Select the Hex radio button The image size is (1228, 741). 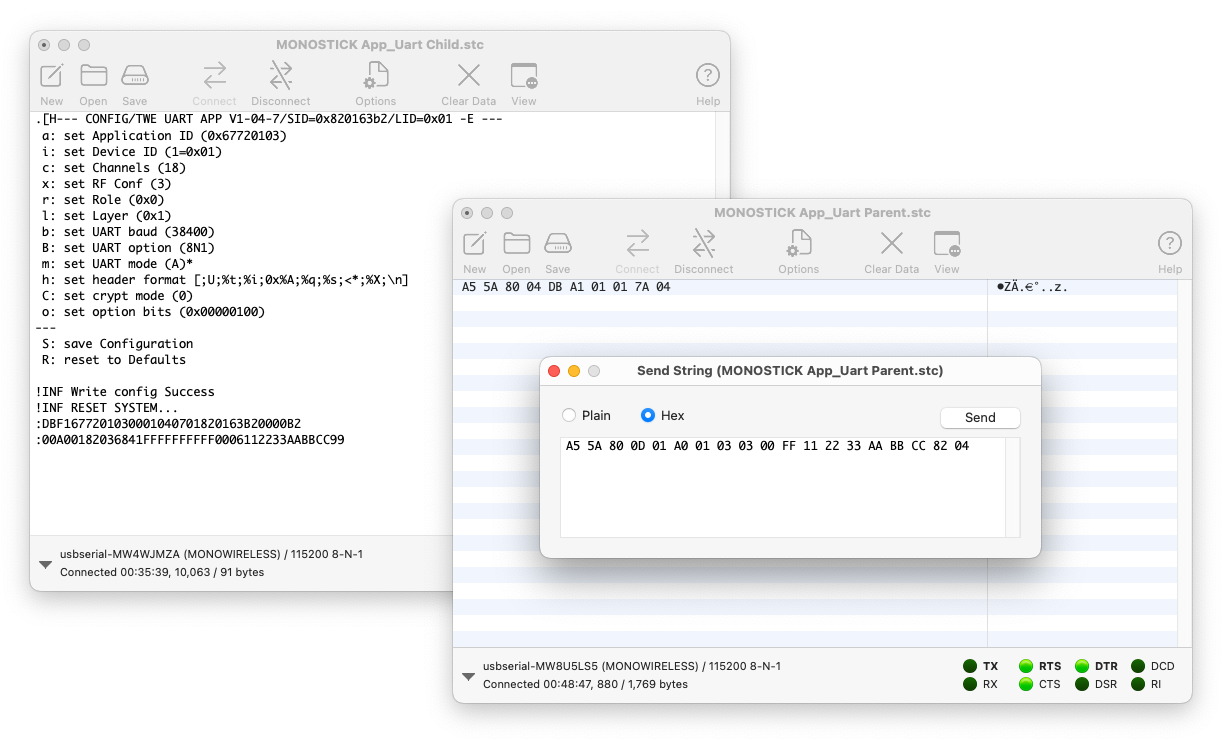pos(648,416)
